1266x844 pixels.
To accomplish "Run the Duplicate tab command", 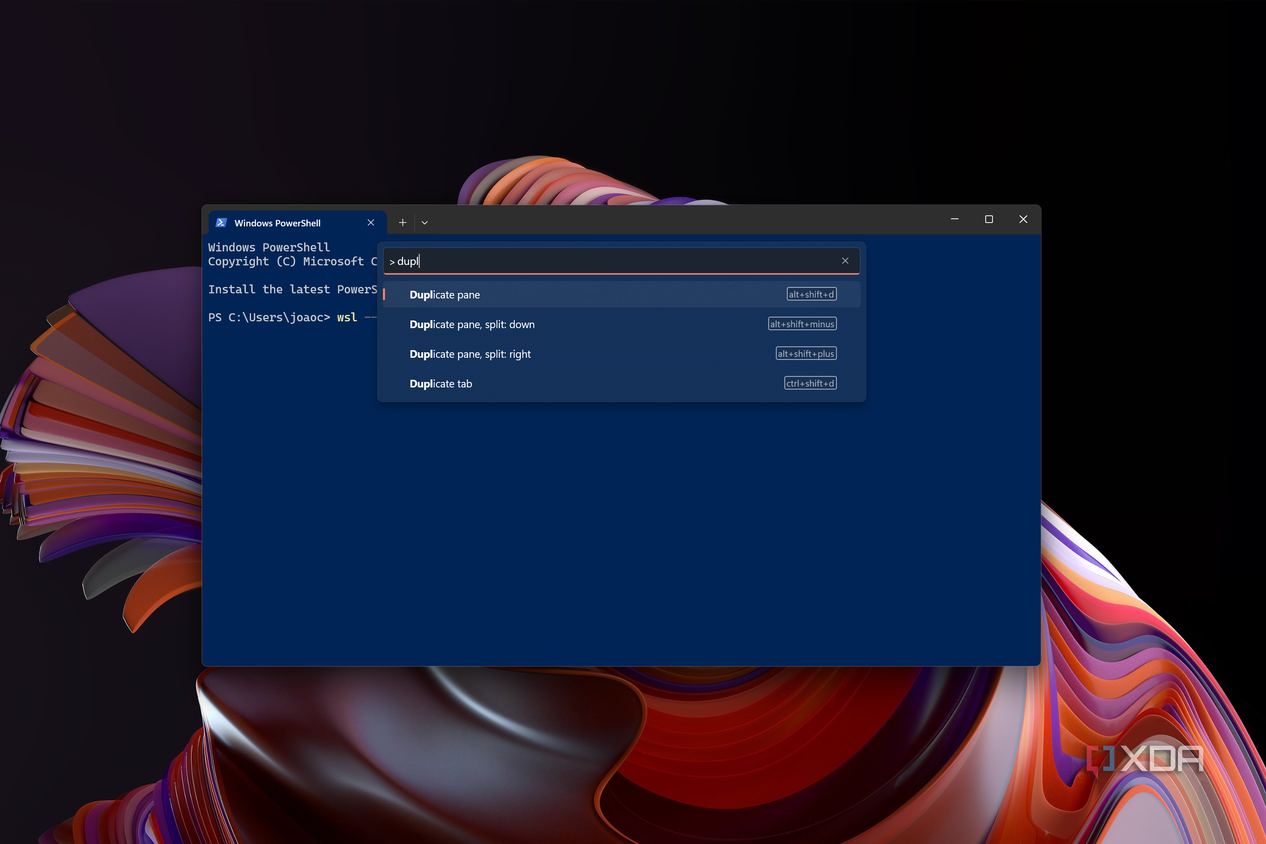I will coord(621,383).
